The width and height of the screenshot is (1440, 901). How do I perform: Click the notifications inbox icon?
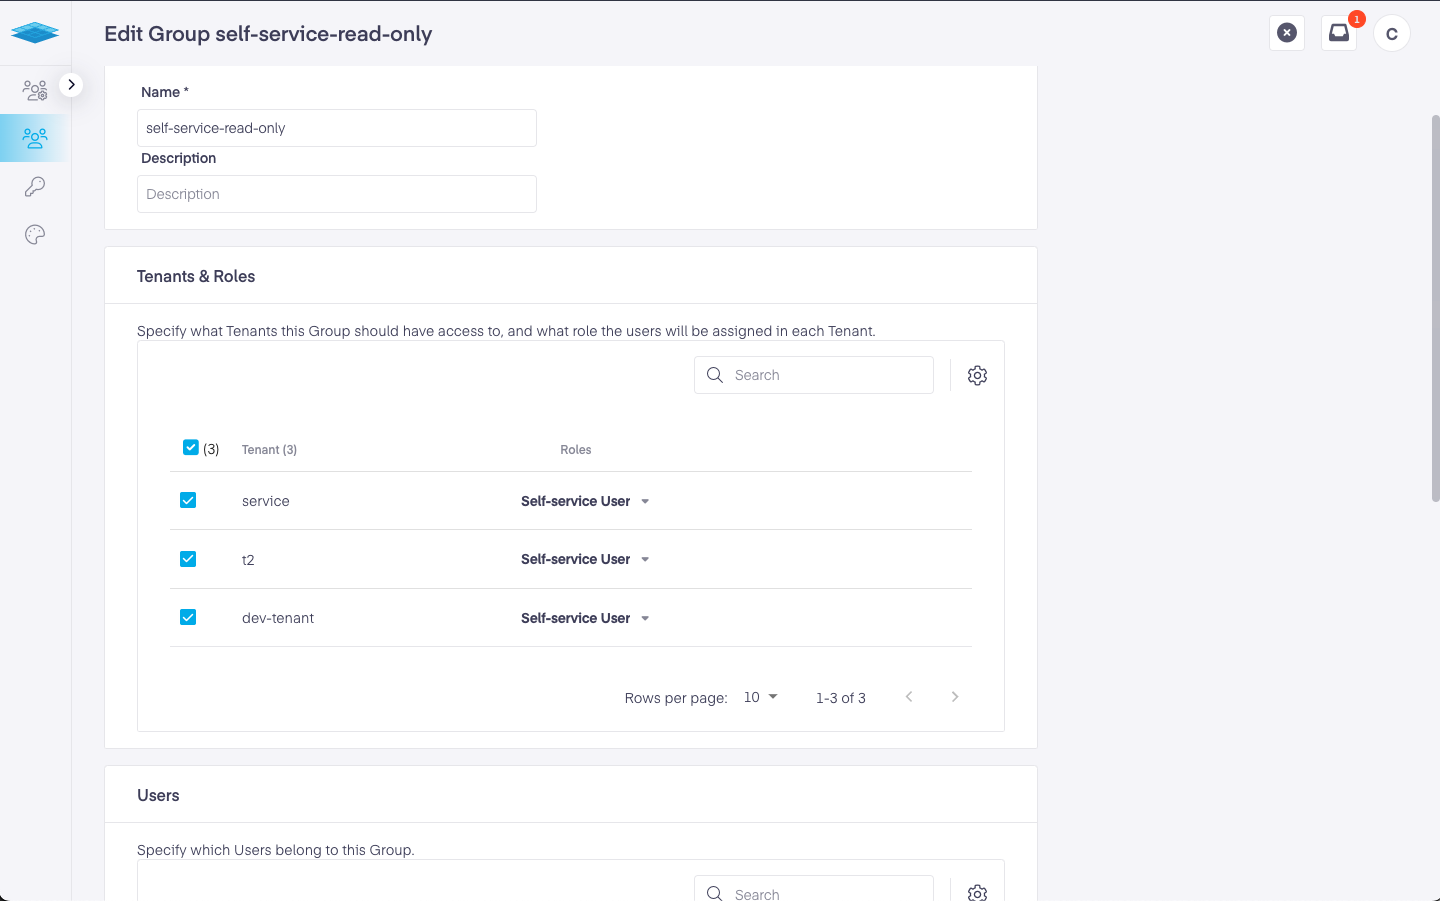point(1338,33)
